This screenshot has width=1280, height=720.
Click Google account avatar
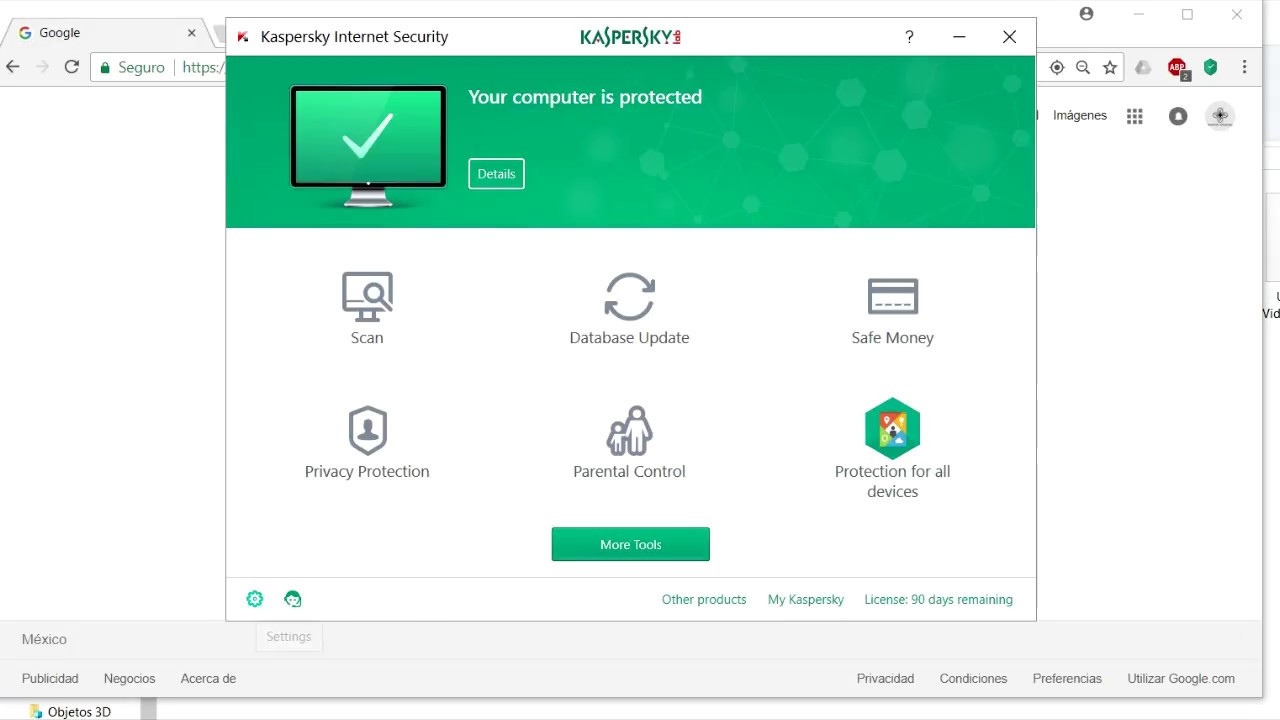(1220, 116)
